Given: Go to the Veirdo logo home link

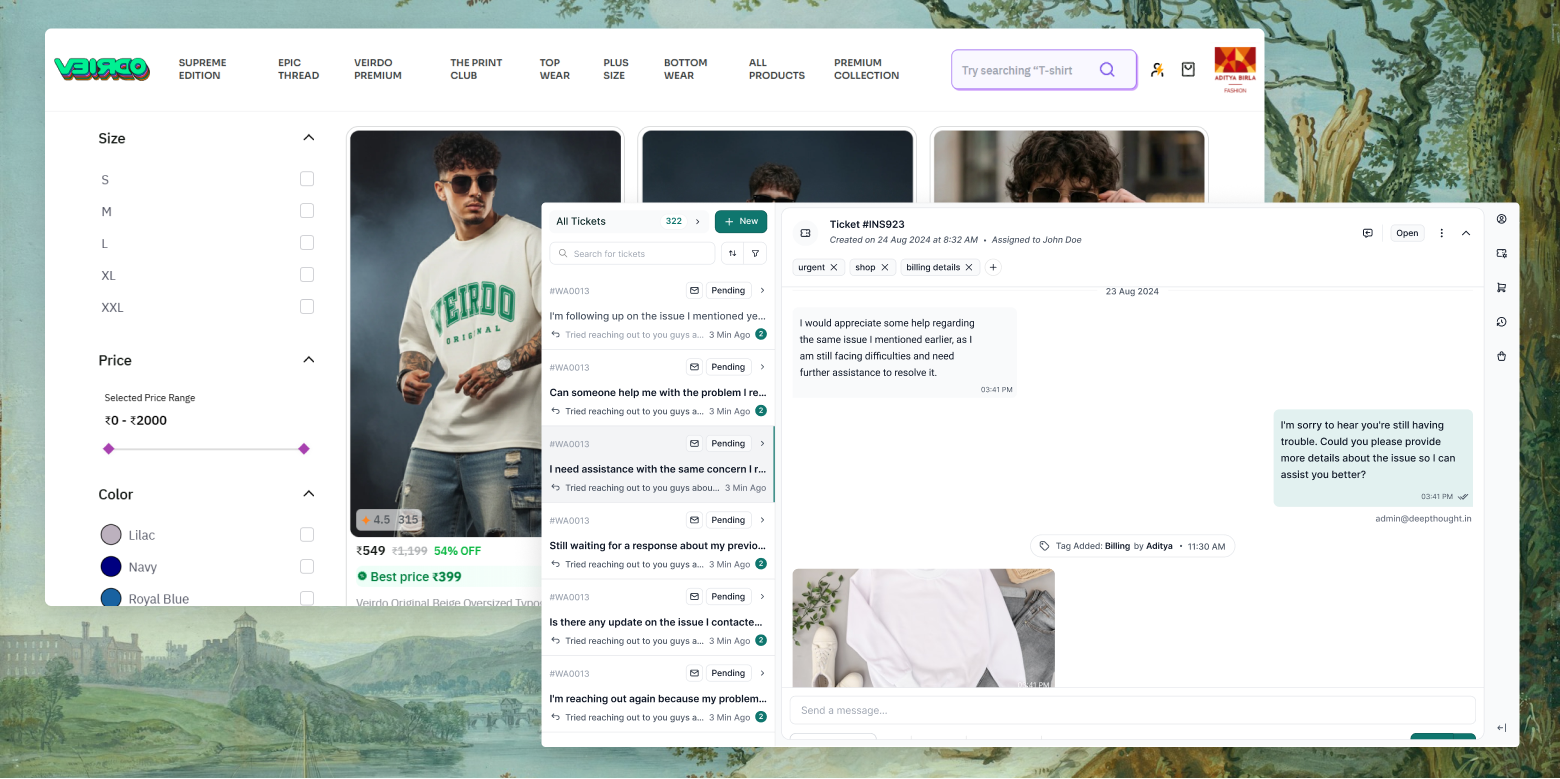Looking at the screenshot, I should [102, 68].
